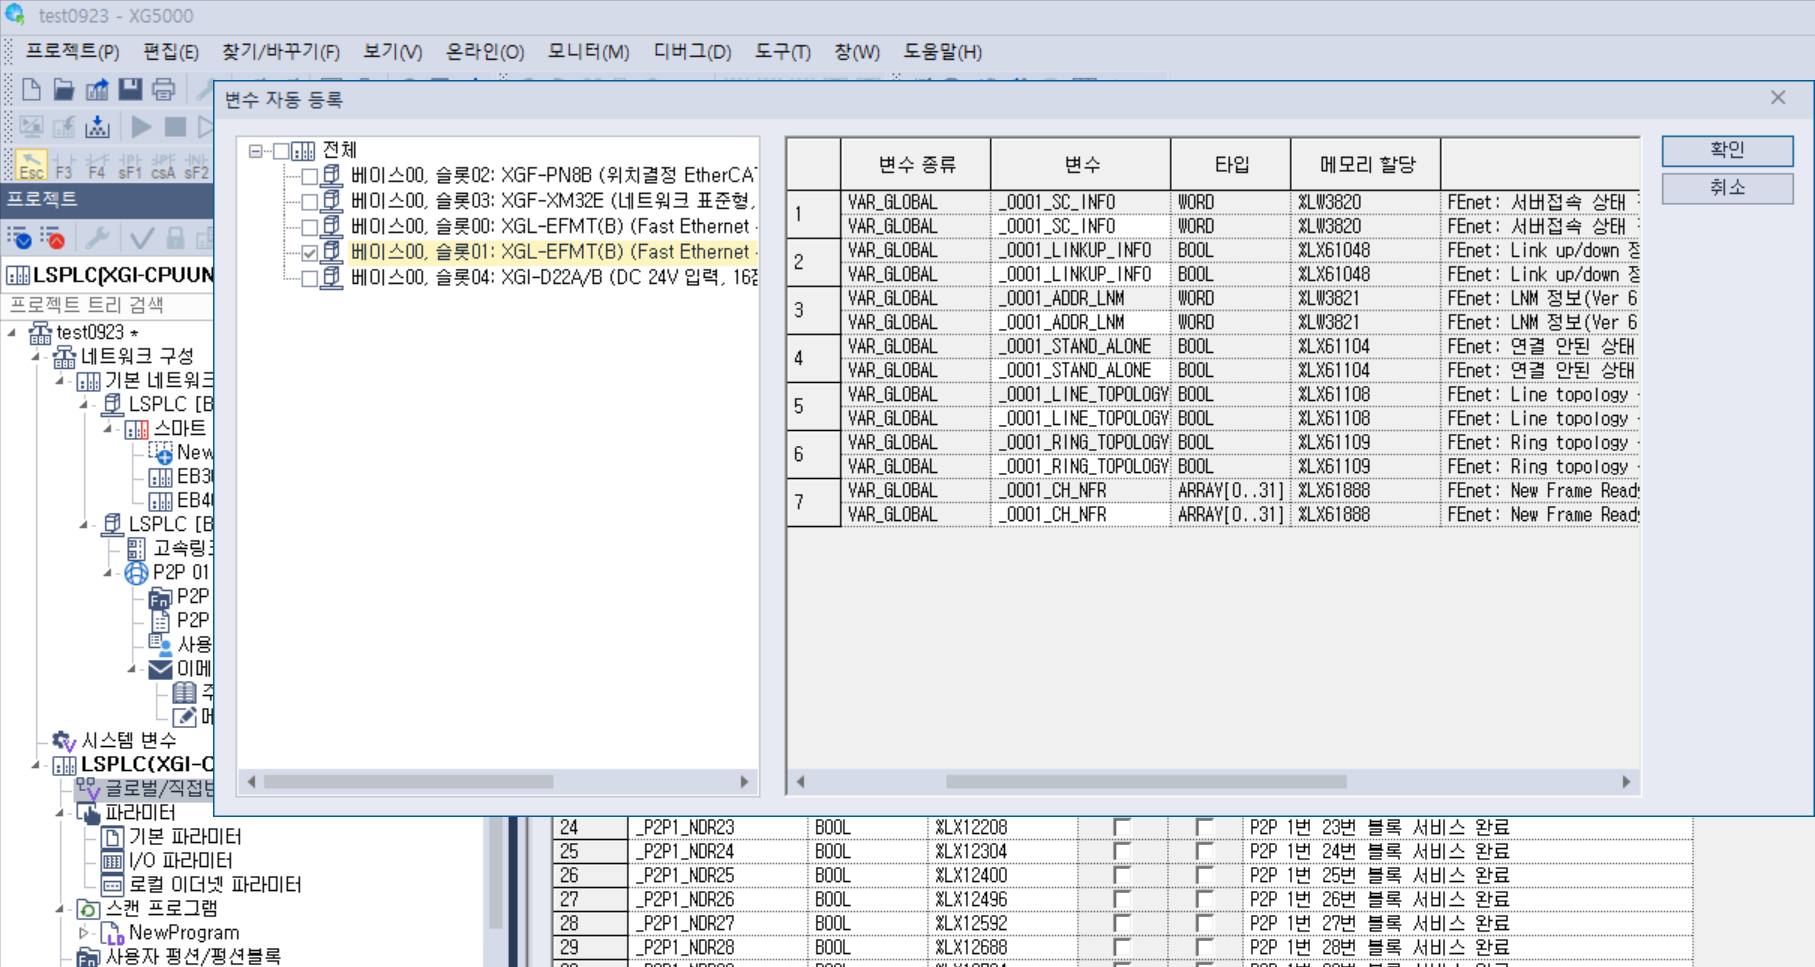Open the P2P 01 globe node icon

click(135, 572)
